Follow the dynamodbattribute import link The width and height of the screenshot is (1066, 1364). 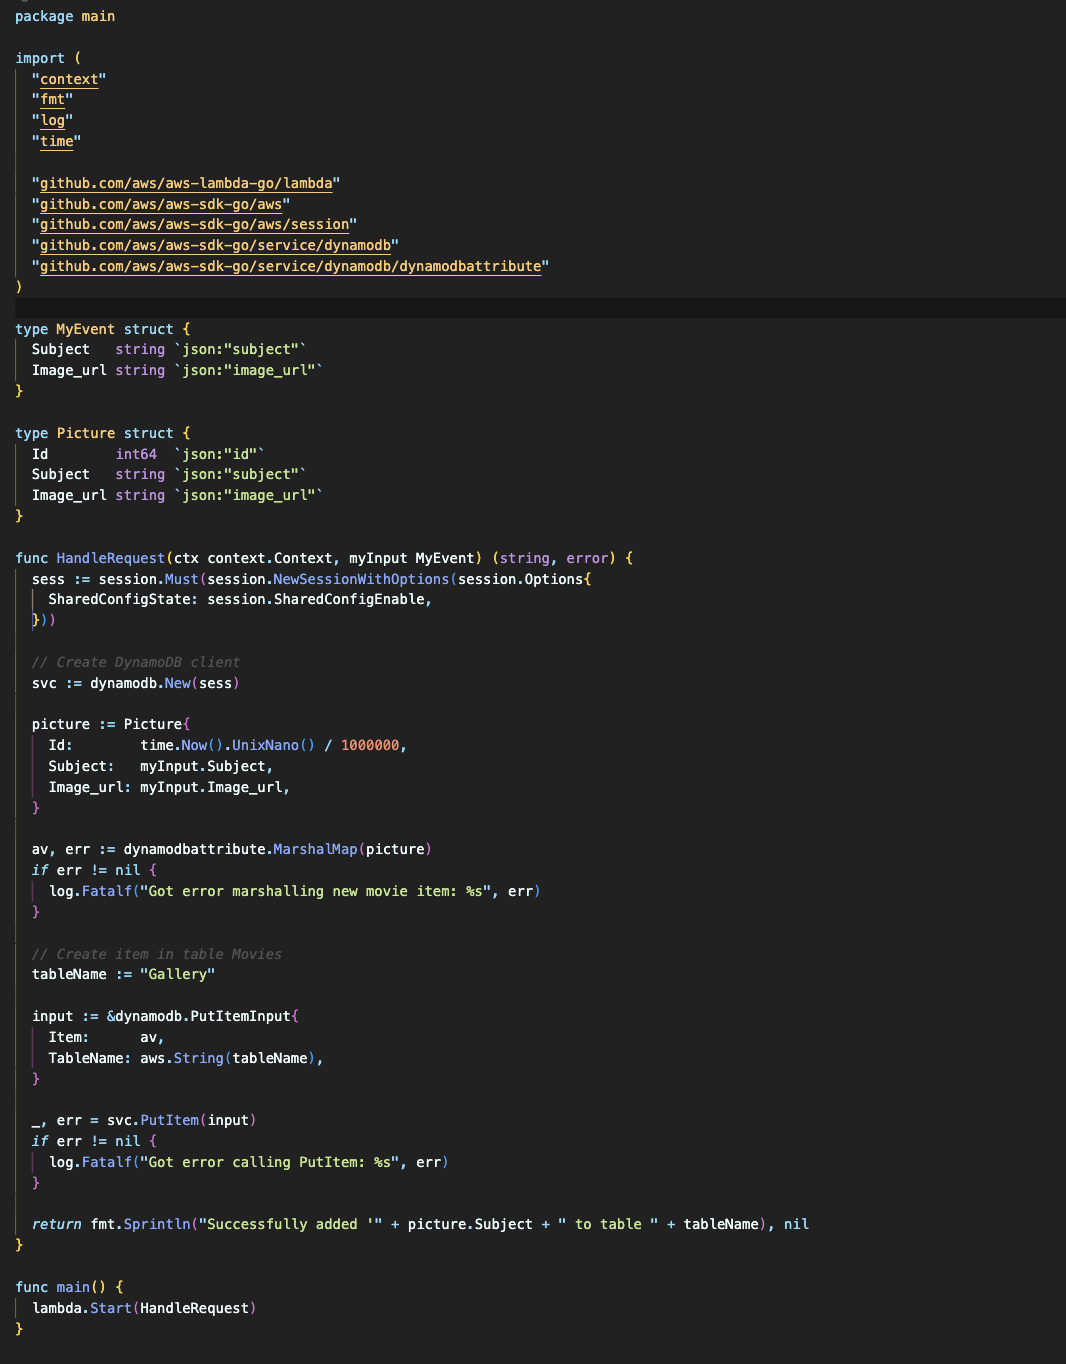coord(290,267)
